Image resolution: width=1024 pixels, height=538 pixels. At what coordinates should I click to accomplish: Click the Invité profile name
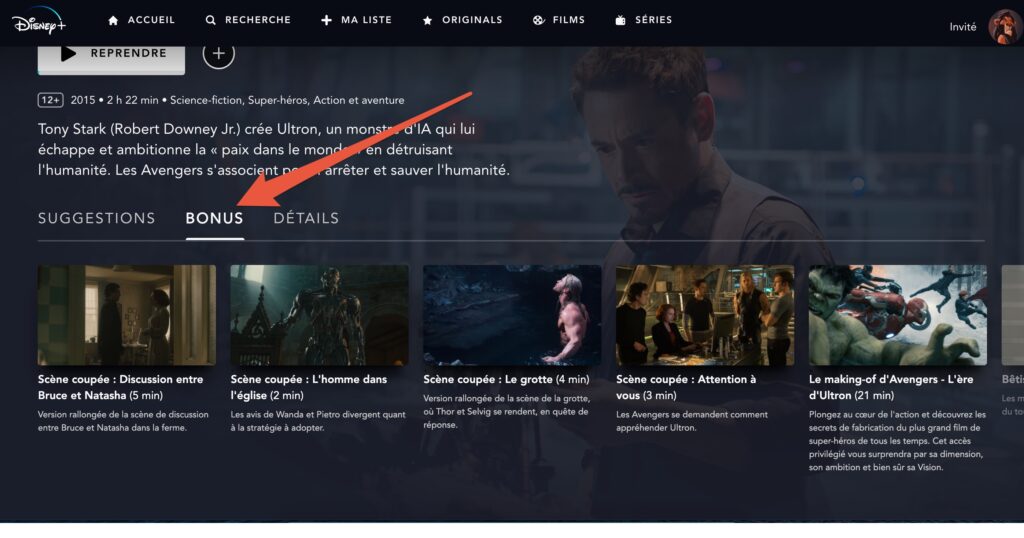click(x=963, y=27)
